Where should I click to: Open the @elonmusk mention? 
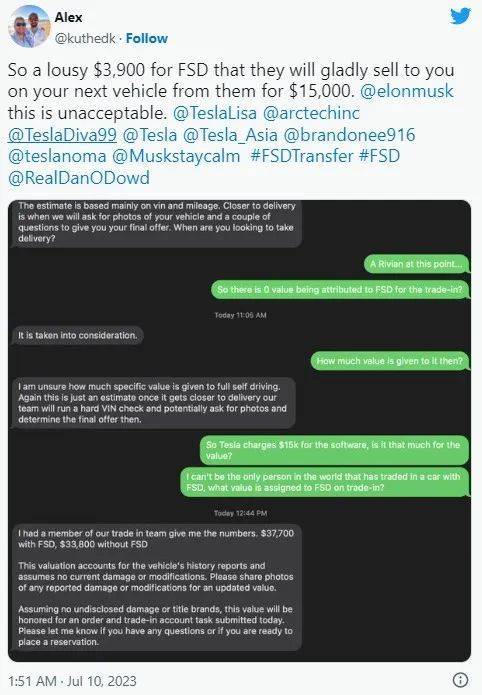407,91
